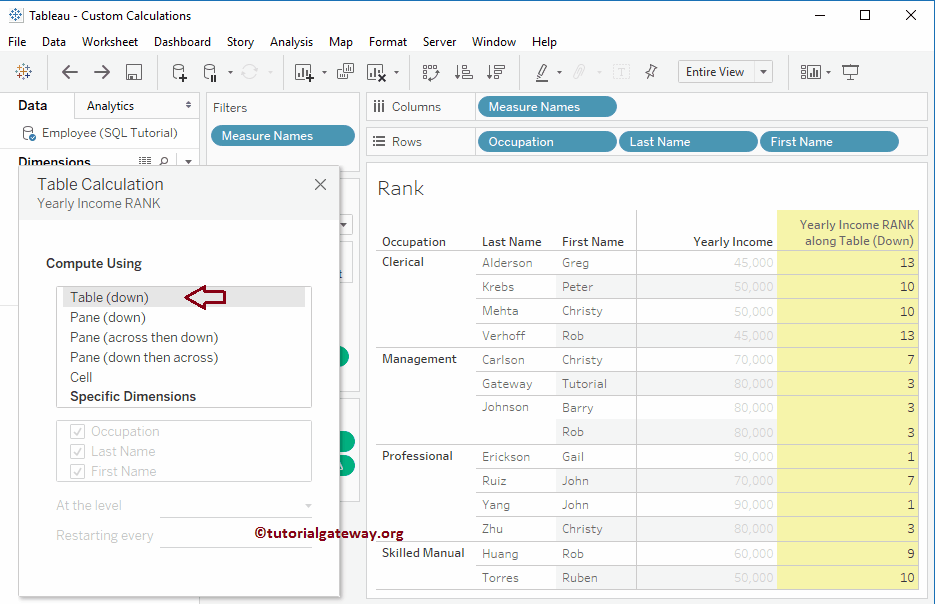Expand the At the level dropdown

point(307,506)
